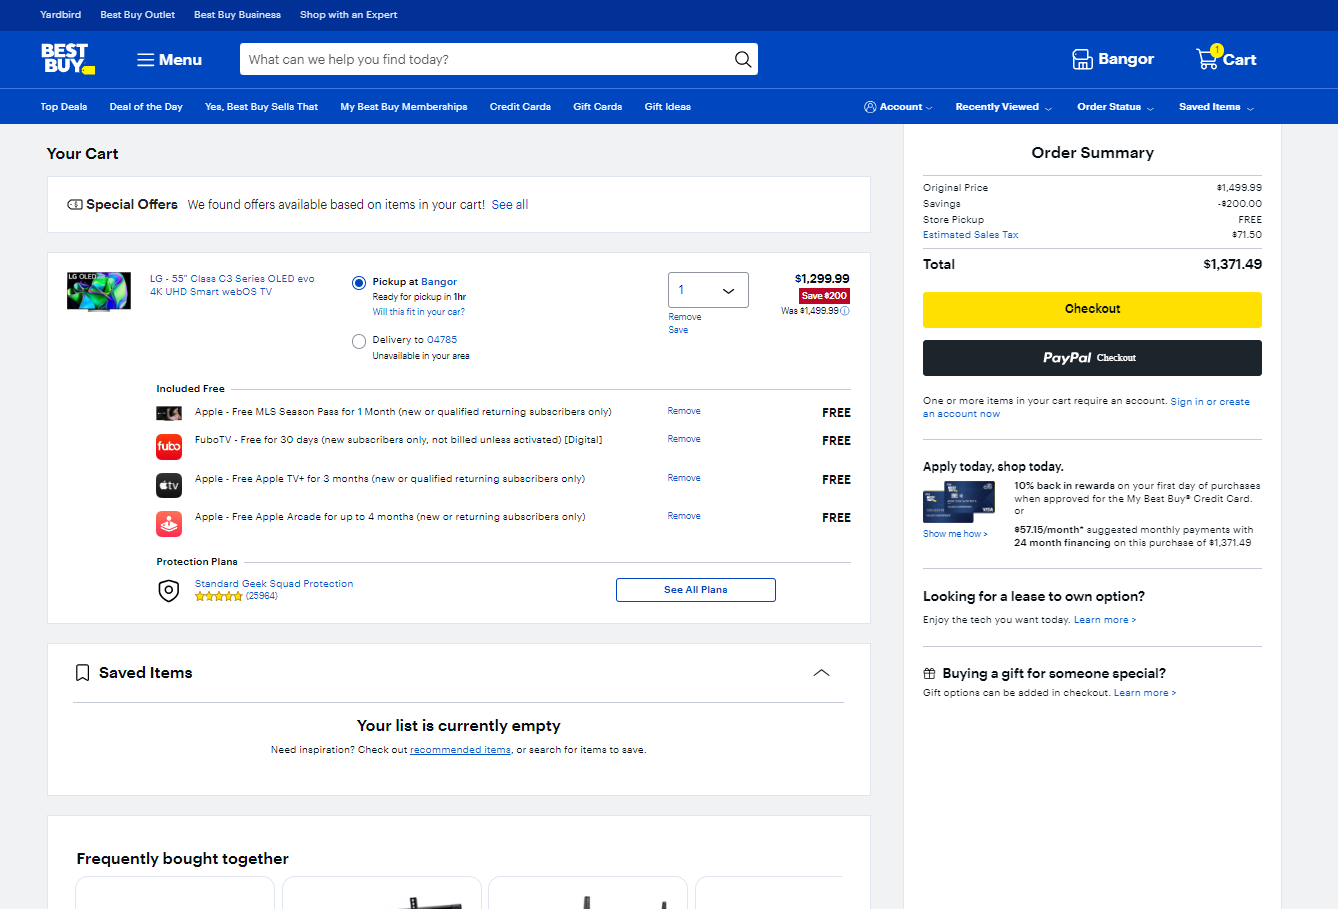Image resolution: width=1338 pixels, height=909 pixels.
Task: Click Estimated Sales Tax link
Action: pos(971,235)
